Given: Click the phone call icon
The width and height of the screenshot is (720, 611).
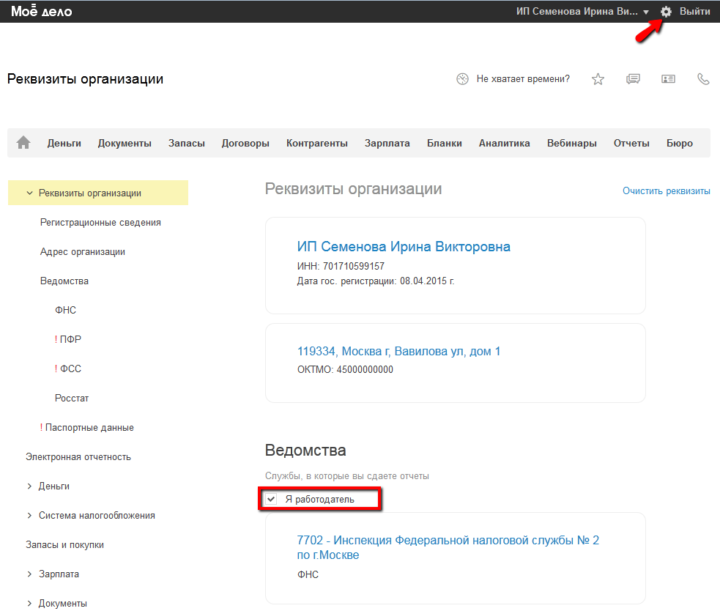Looking at the screenshot, I should tap(703, 79).
